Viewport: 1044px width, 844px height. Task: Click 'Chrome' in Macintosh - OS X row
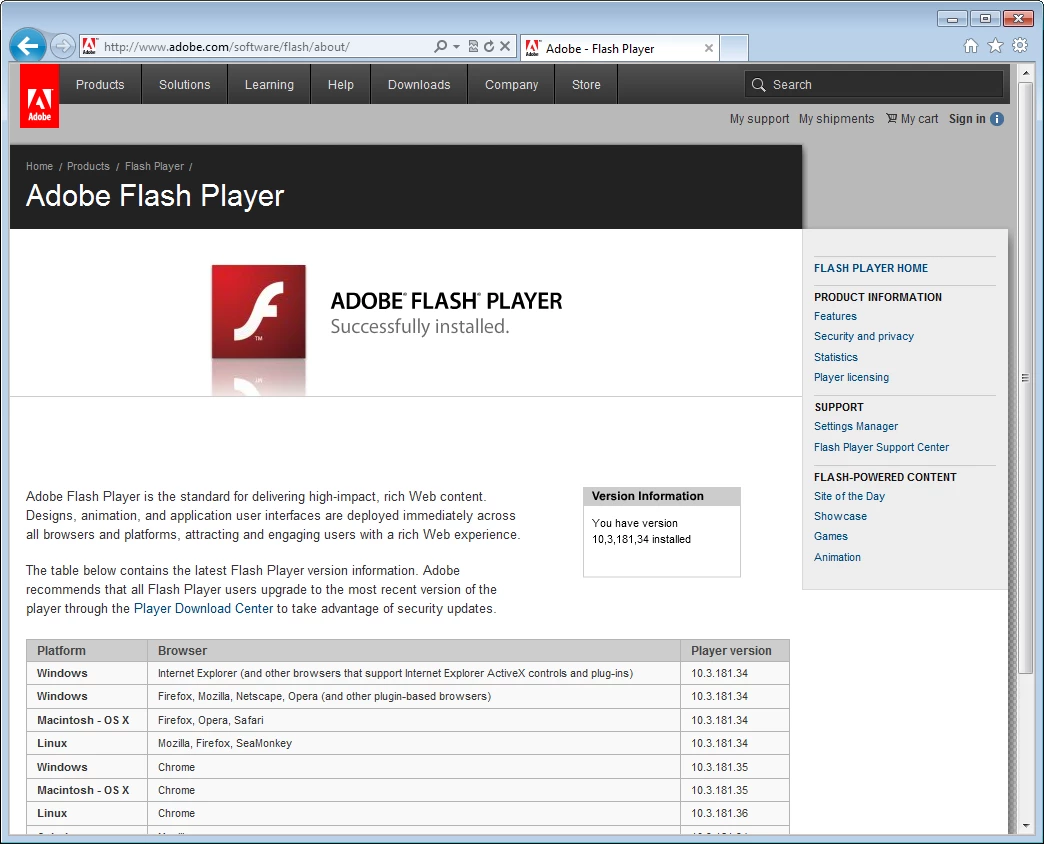tap(176, 790)
